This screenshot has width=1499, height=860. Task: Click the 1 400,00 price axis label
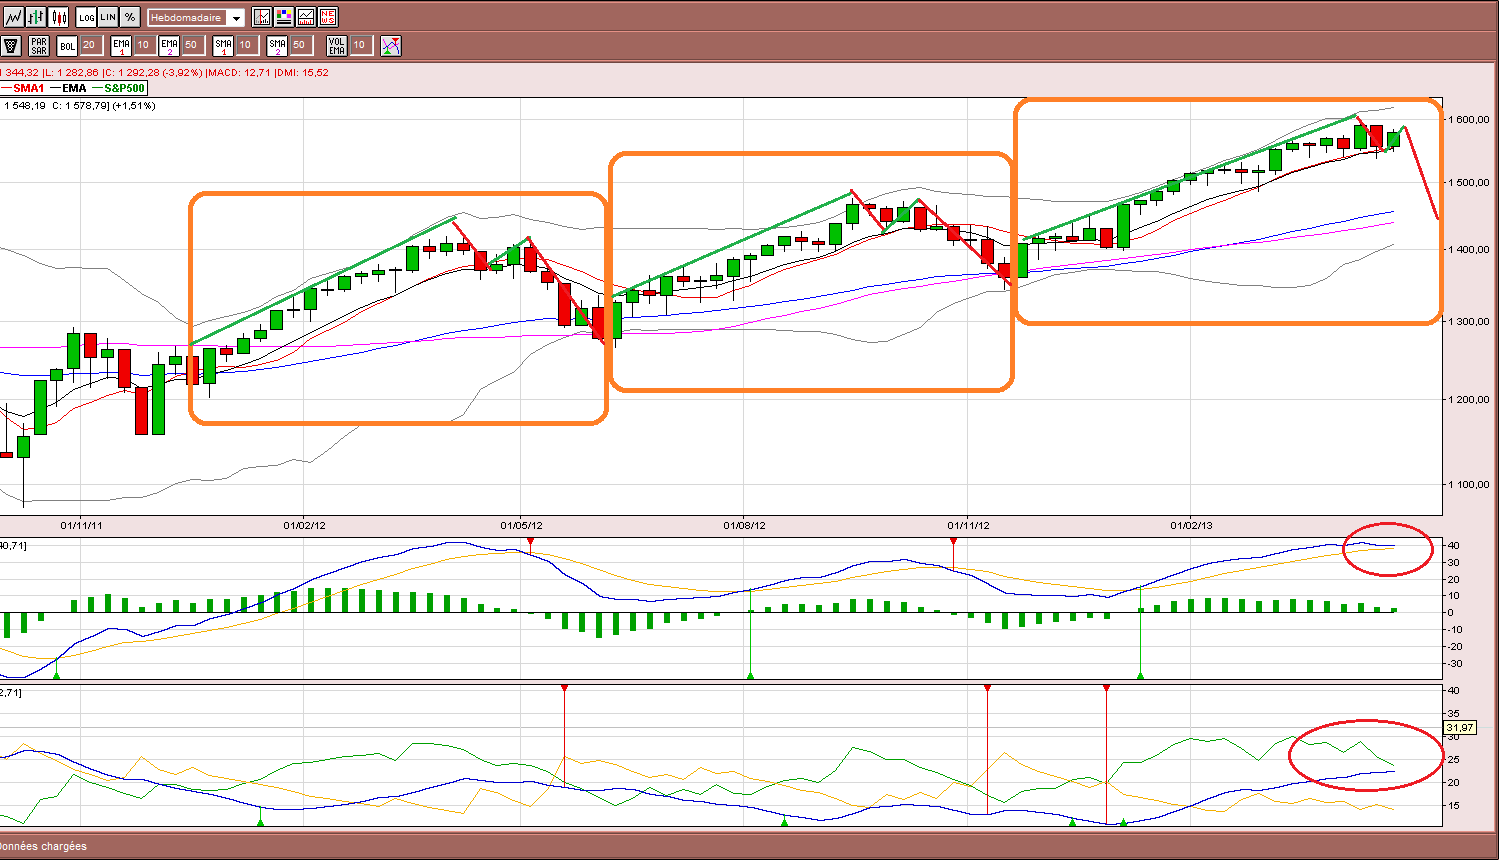point(1469,250)
